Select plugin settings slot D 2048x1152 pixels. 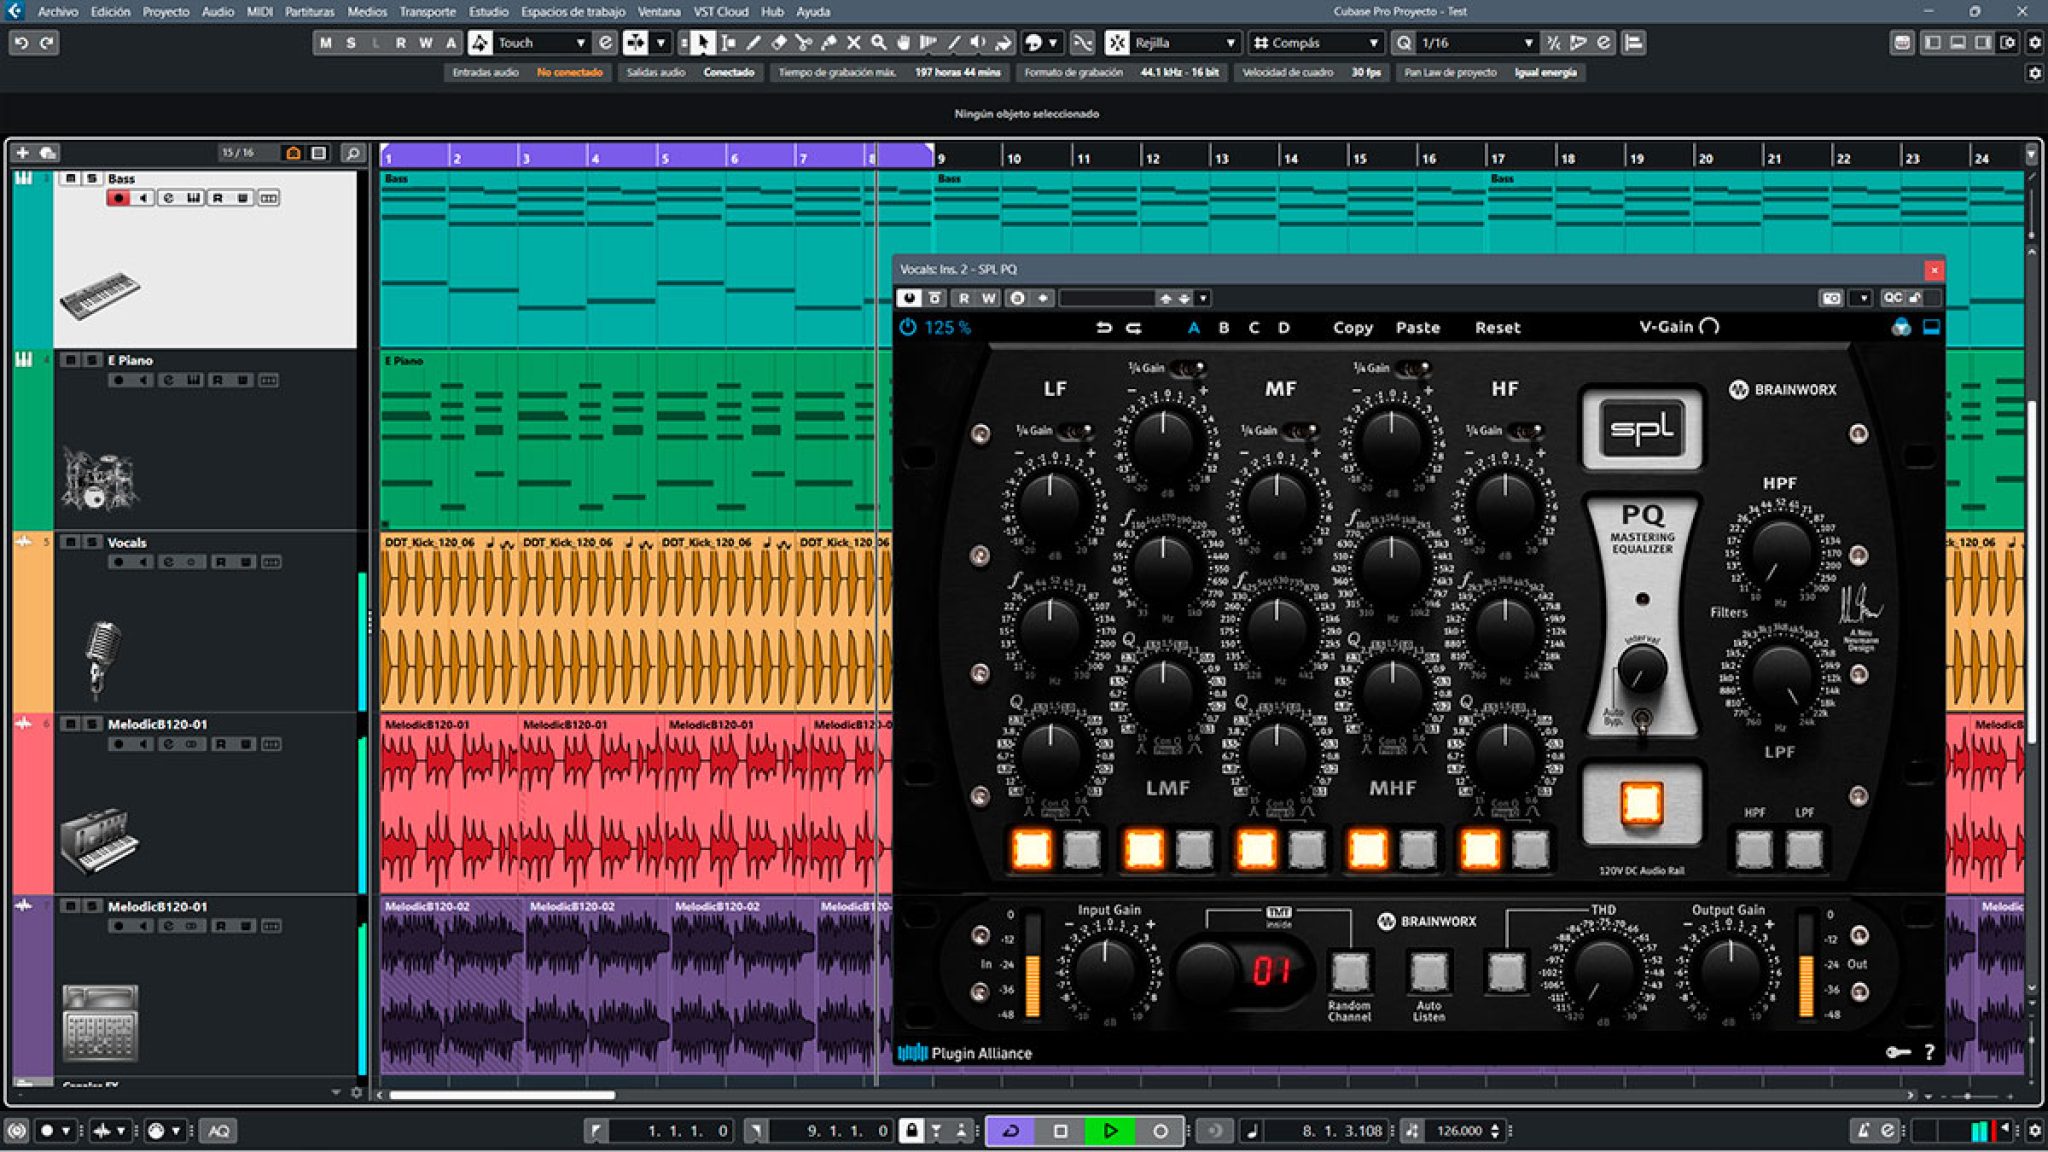click(1283, 327)
